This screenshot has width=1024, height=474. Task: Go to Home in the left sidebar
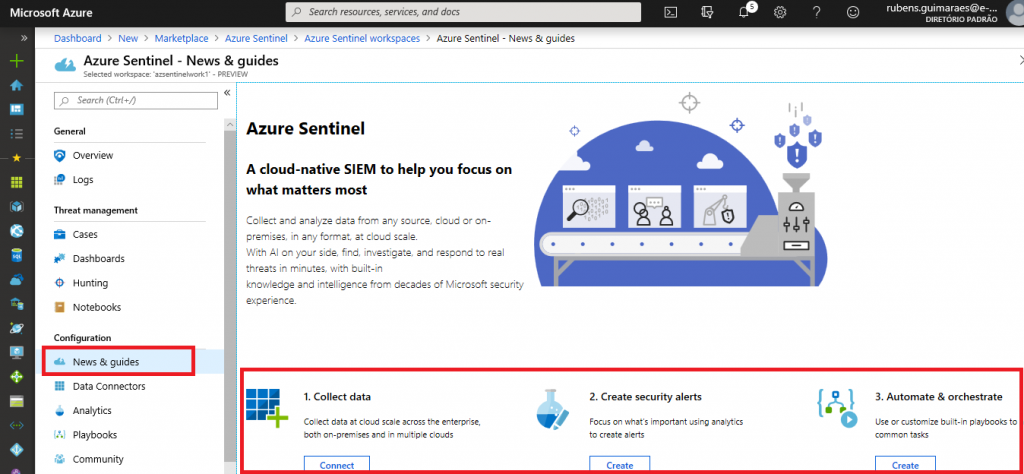tap(16, 85)
